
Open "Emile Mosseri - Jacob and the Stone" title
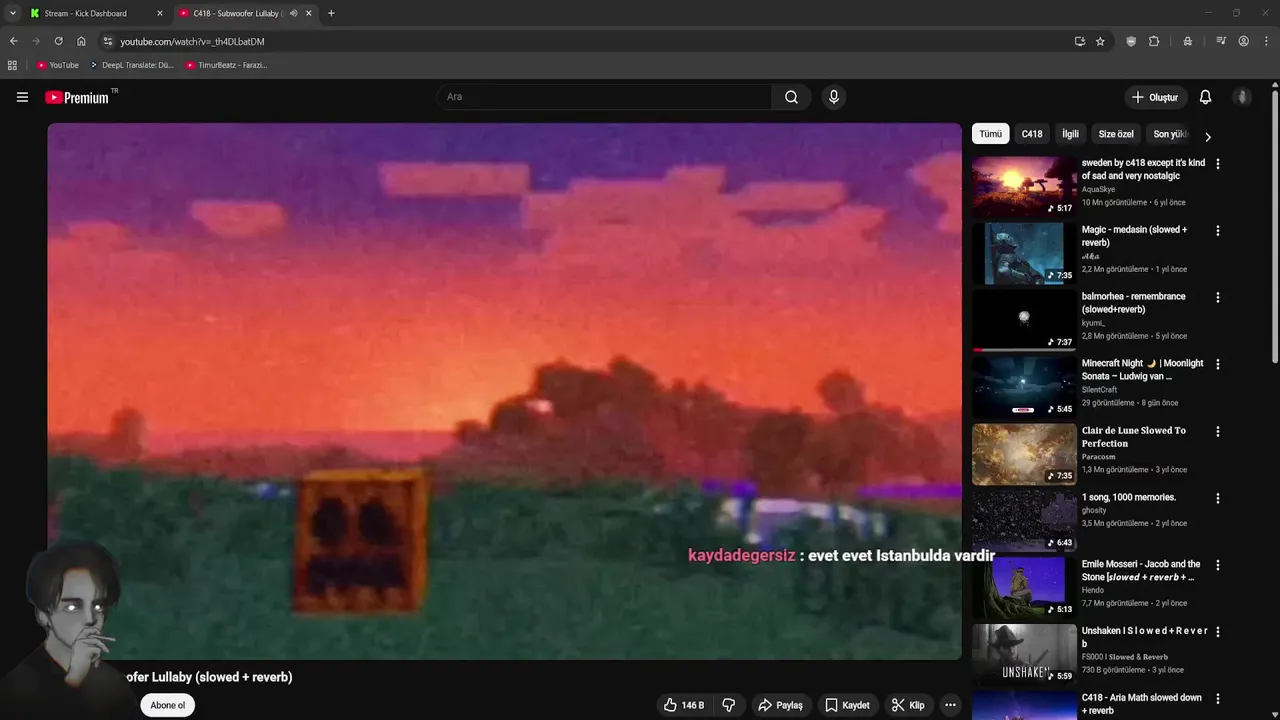pos(1141,570)
